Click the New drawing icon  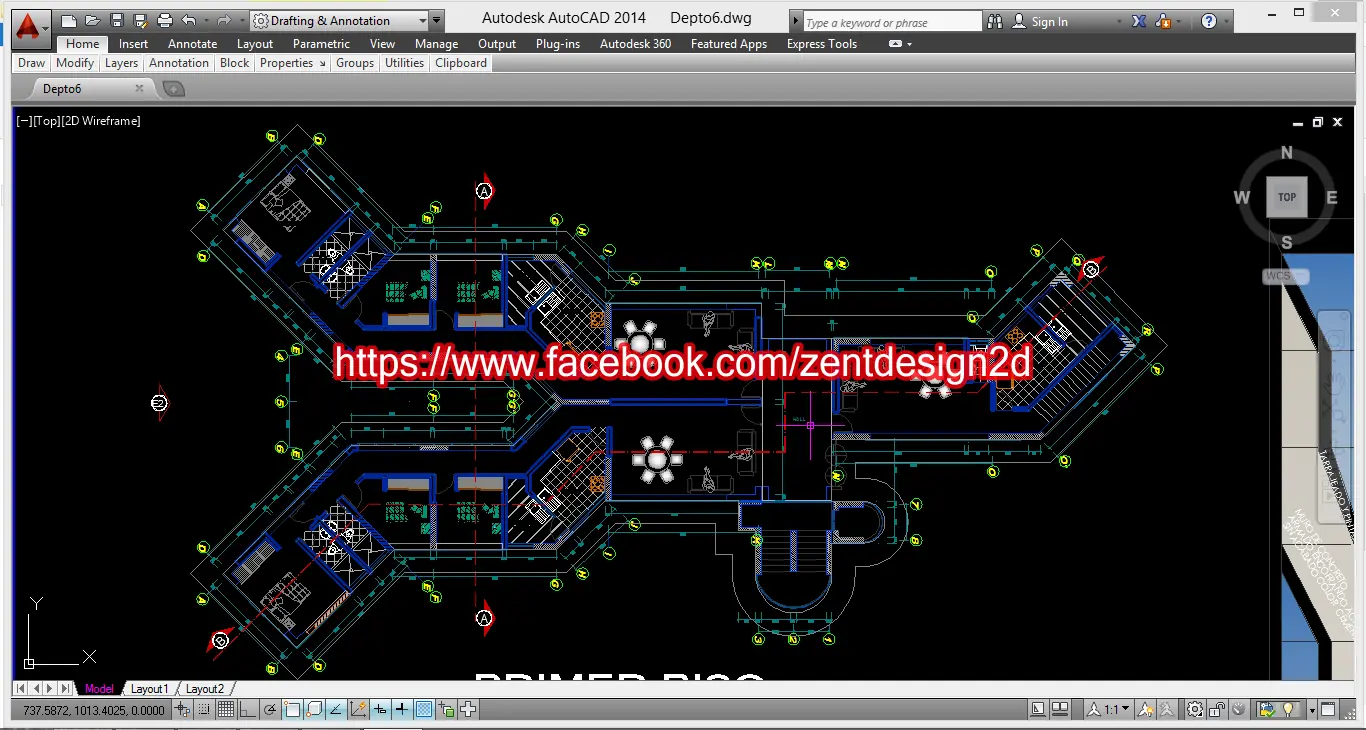pos(69,21)
